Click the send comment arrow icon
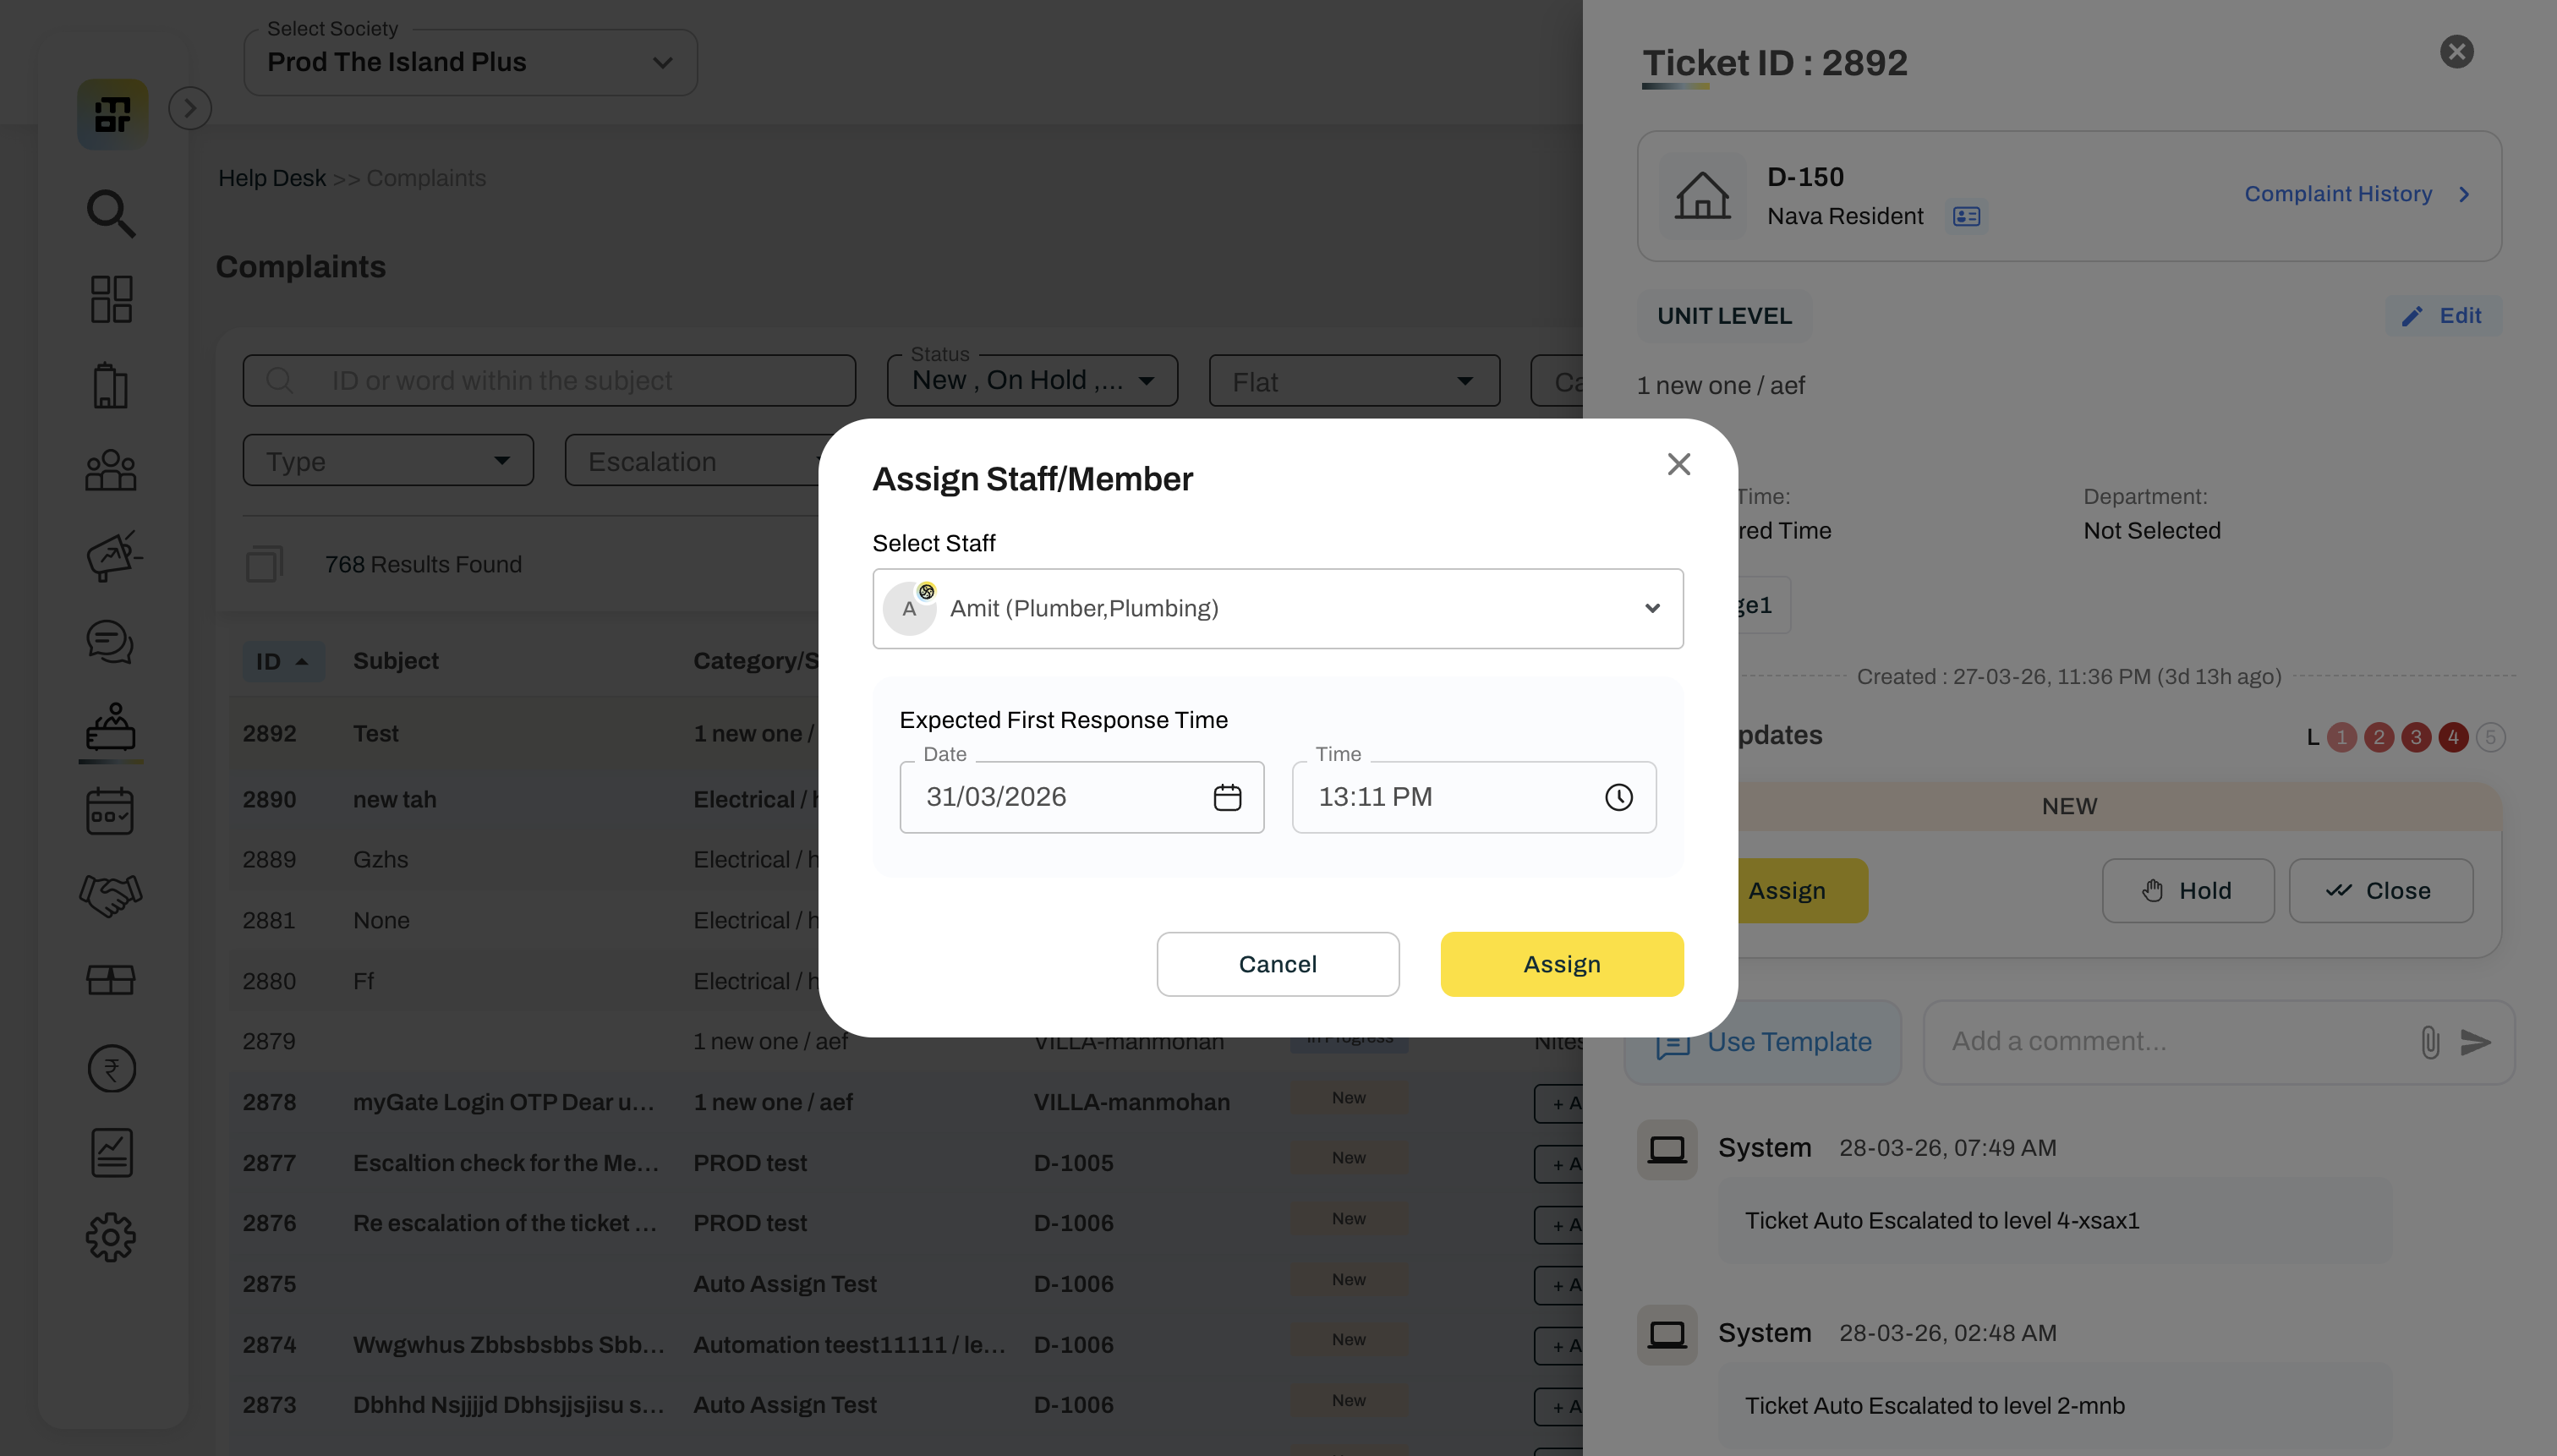Image resolution: width=2557 pixels, height=1456 pixels. pos(2476,1043)
